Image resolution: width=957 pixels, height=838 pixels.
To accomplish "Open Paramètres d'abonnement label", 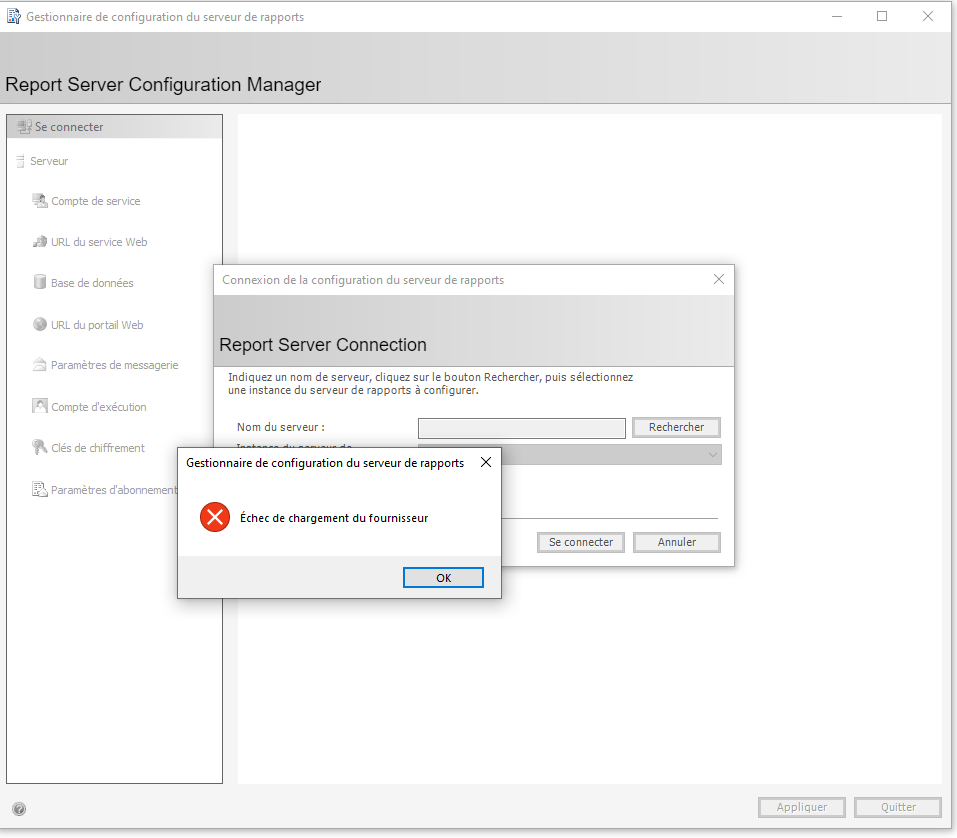I will pyautogui.click(x=114, y=490).
